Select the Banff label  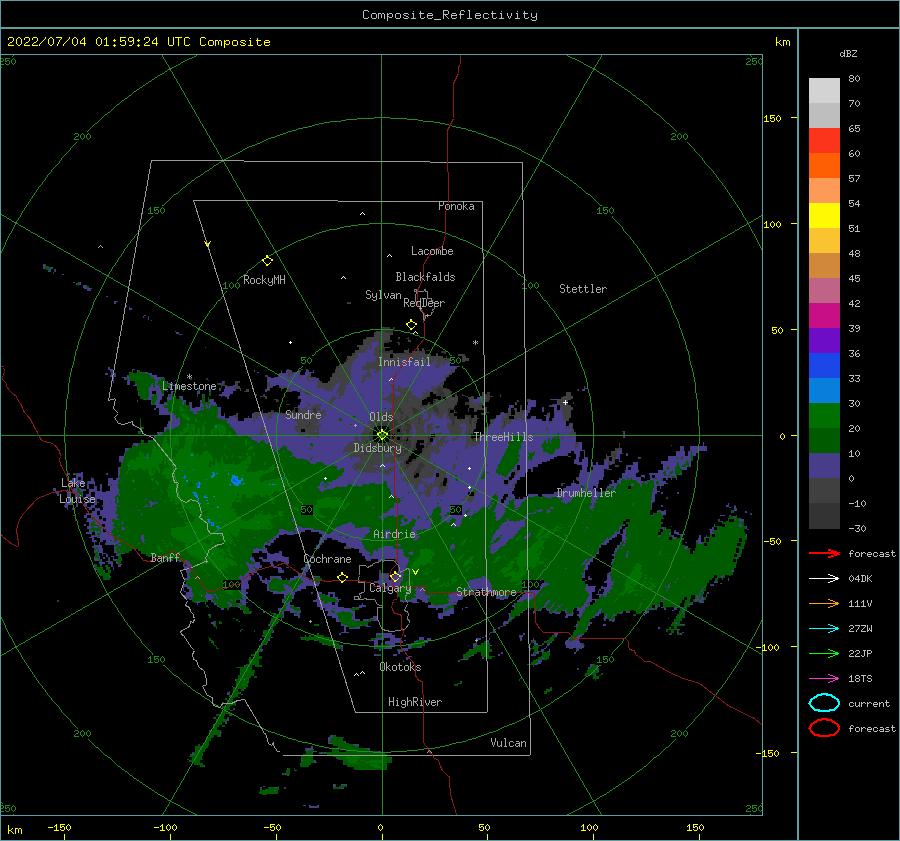pos(165,558)
